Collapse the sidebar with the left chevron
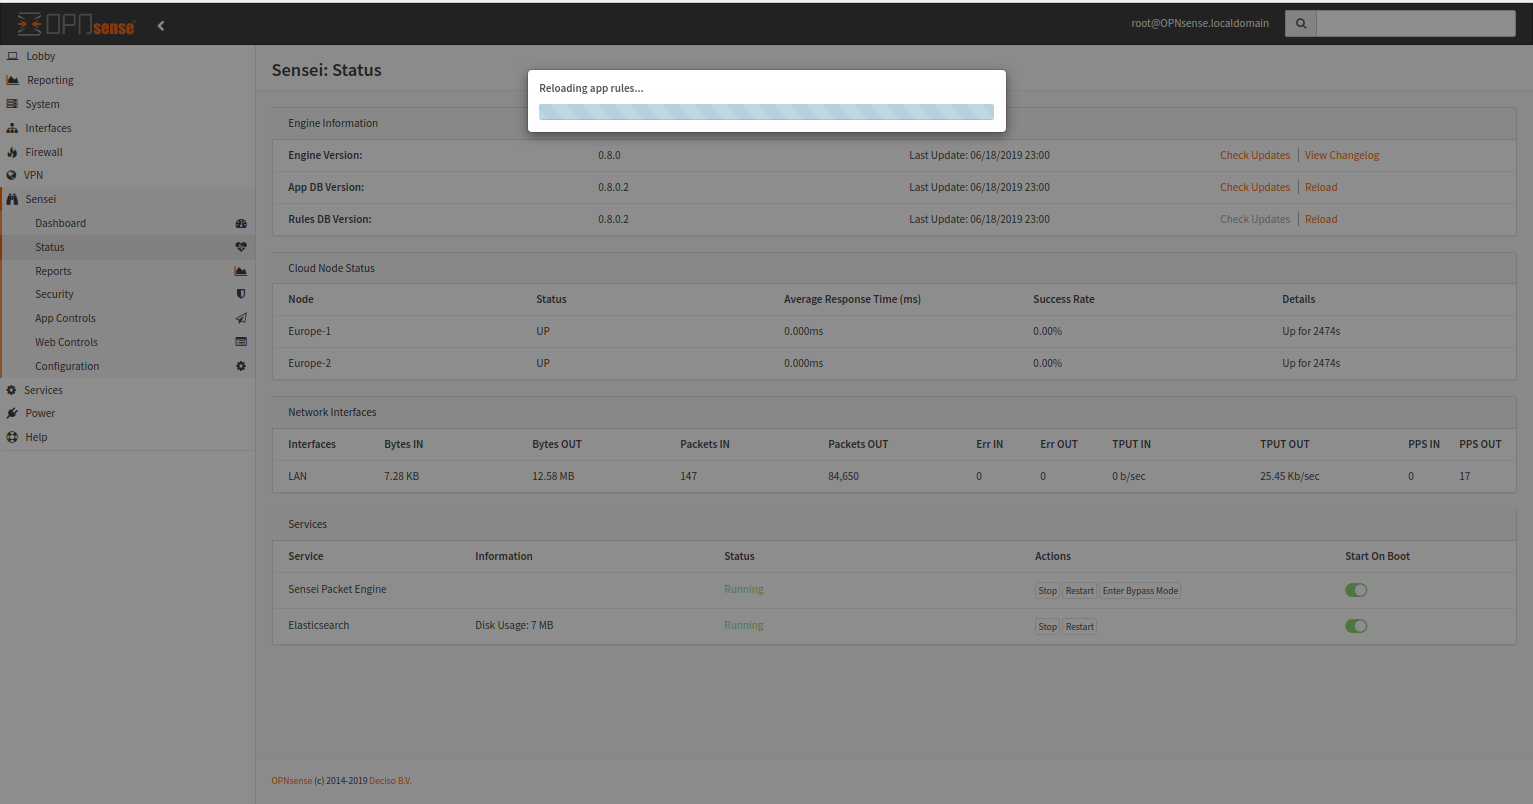The width and height of the screenshot is (1533, 804). (x=161, y=26)
